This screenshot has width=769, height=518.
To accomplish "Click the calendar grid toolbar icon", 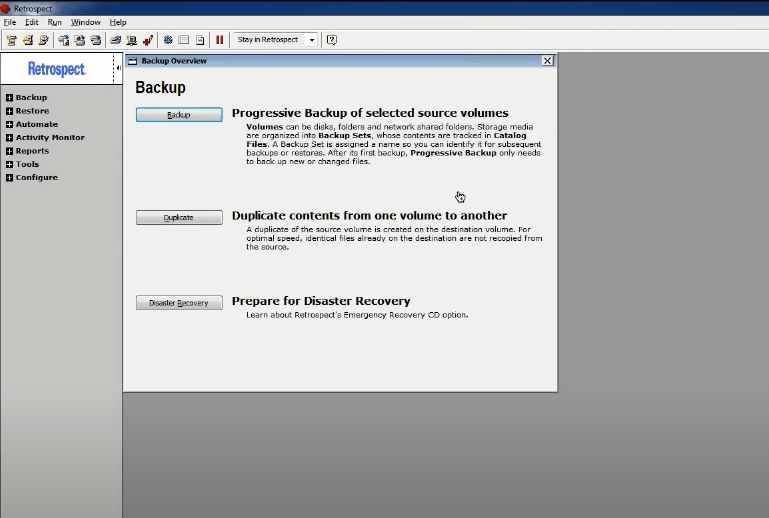I will coord(183,40).
